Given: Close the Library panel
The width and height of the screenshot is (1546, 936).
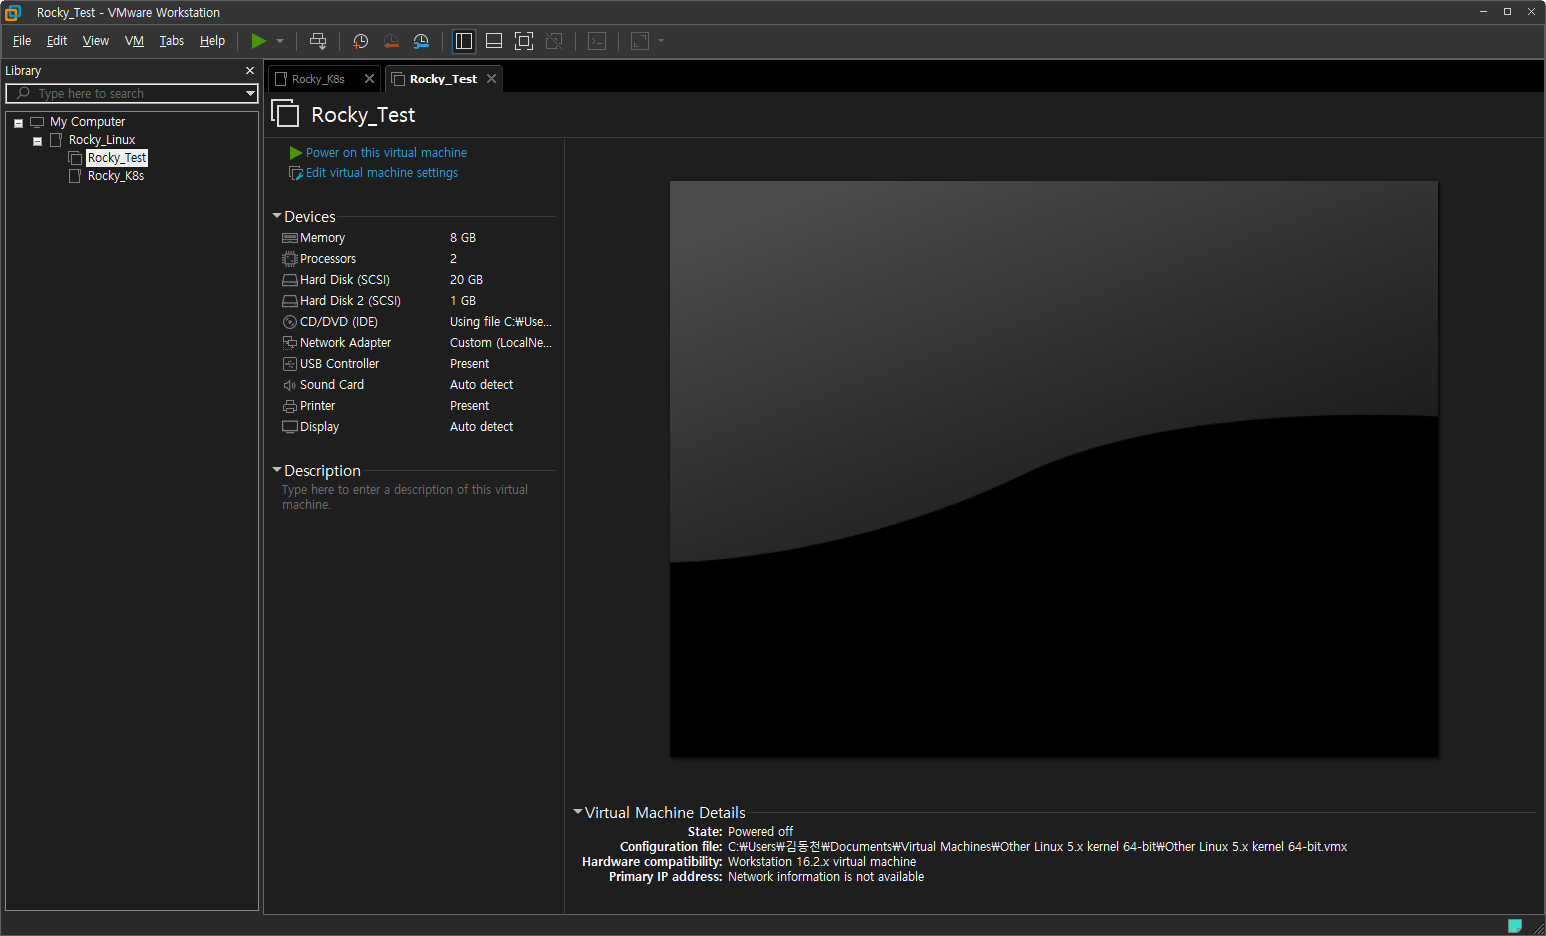Looking at the screenshot, I should [250, 71].
